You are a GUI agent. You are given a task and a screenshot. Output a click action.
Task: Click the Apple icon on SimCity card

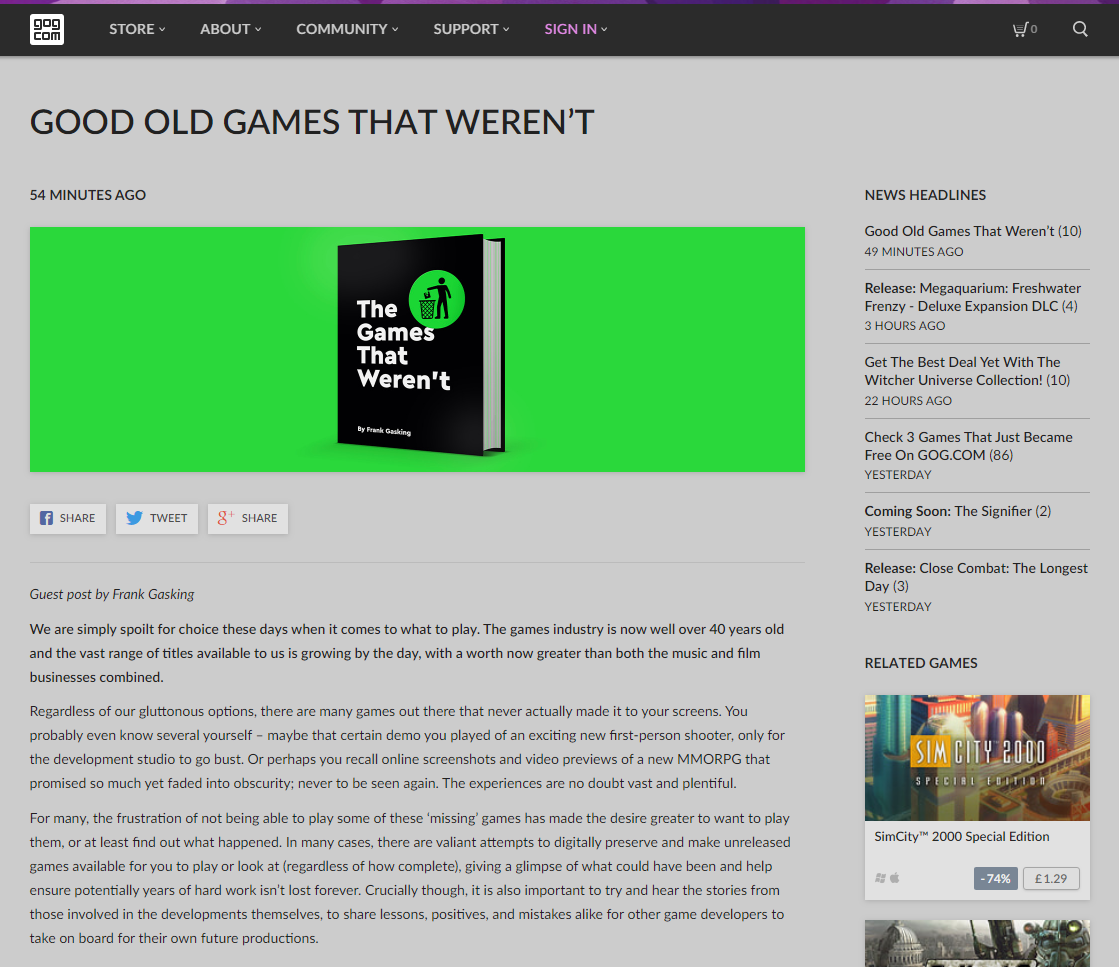[895, 878]
